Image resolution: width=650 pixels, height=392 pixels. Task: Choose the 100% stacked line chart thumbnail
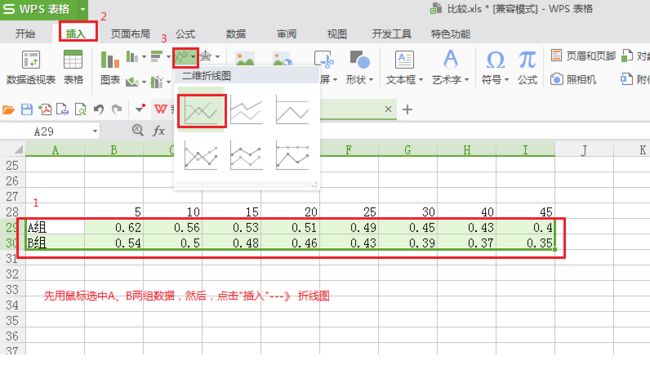coord(292,110)
